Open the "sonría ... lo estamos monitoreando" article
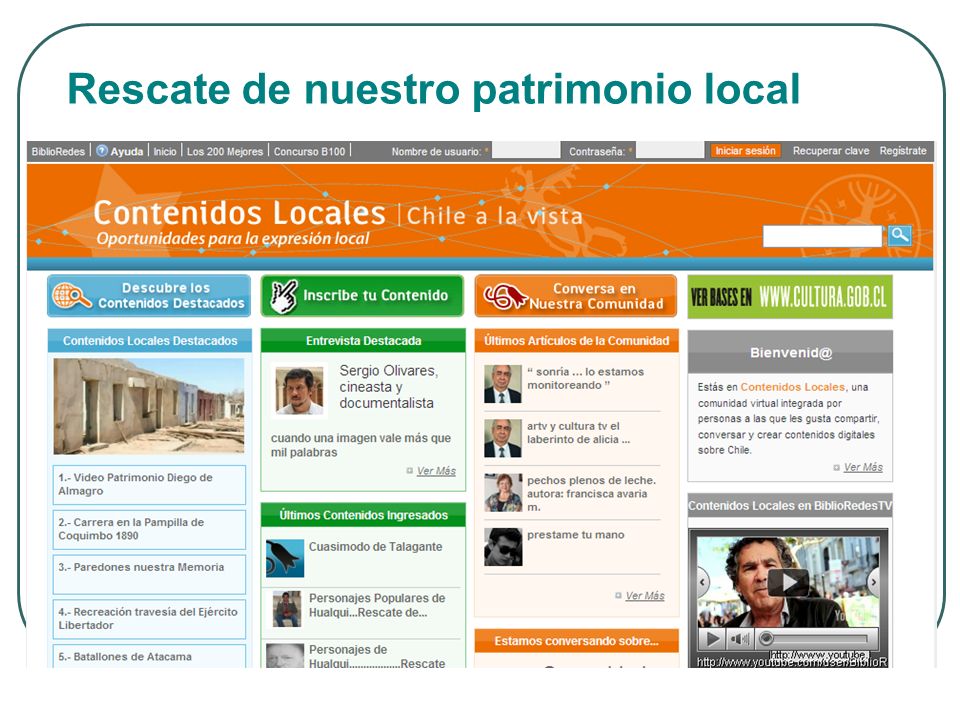Image resolution: width=960 pixels, height=720 pixels. [x=585, y=378]
